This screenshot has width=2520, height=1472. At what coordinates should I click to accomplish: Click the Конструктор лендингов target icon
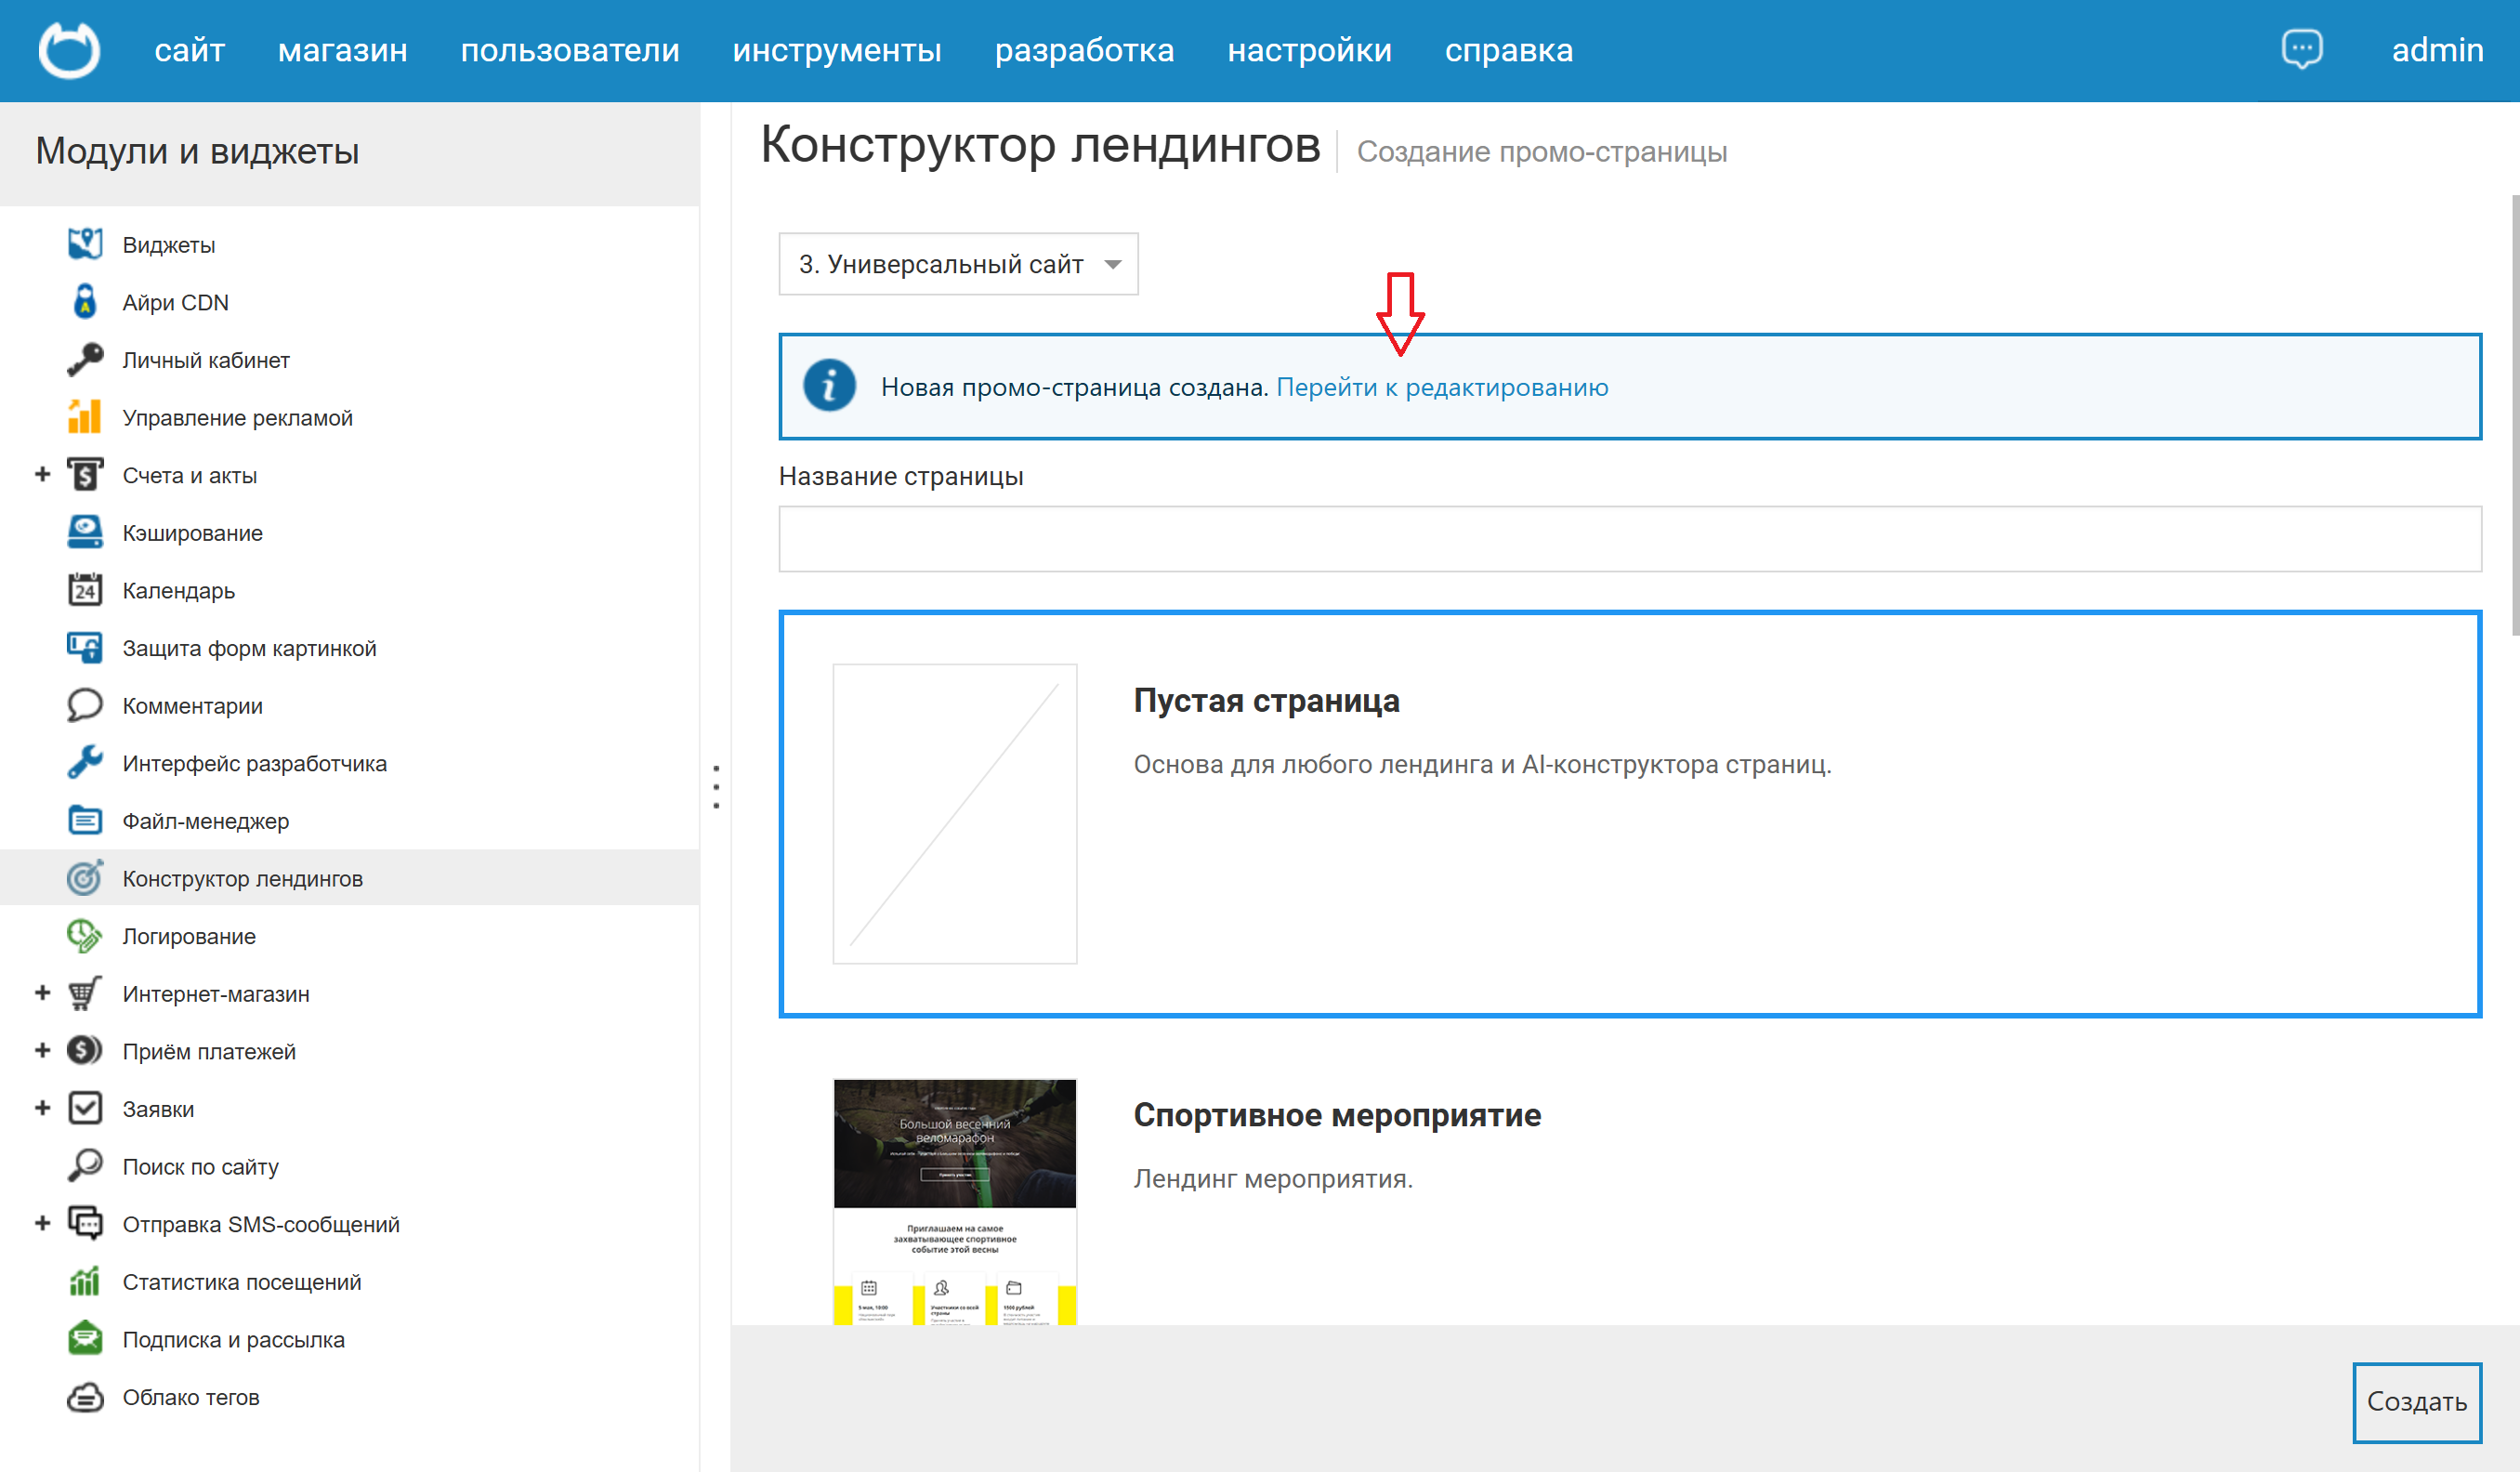[x=85, y=878]
